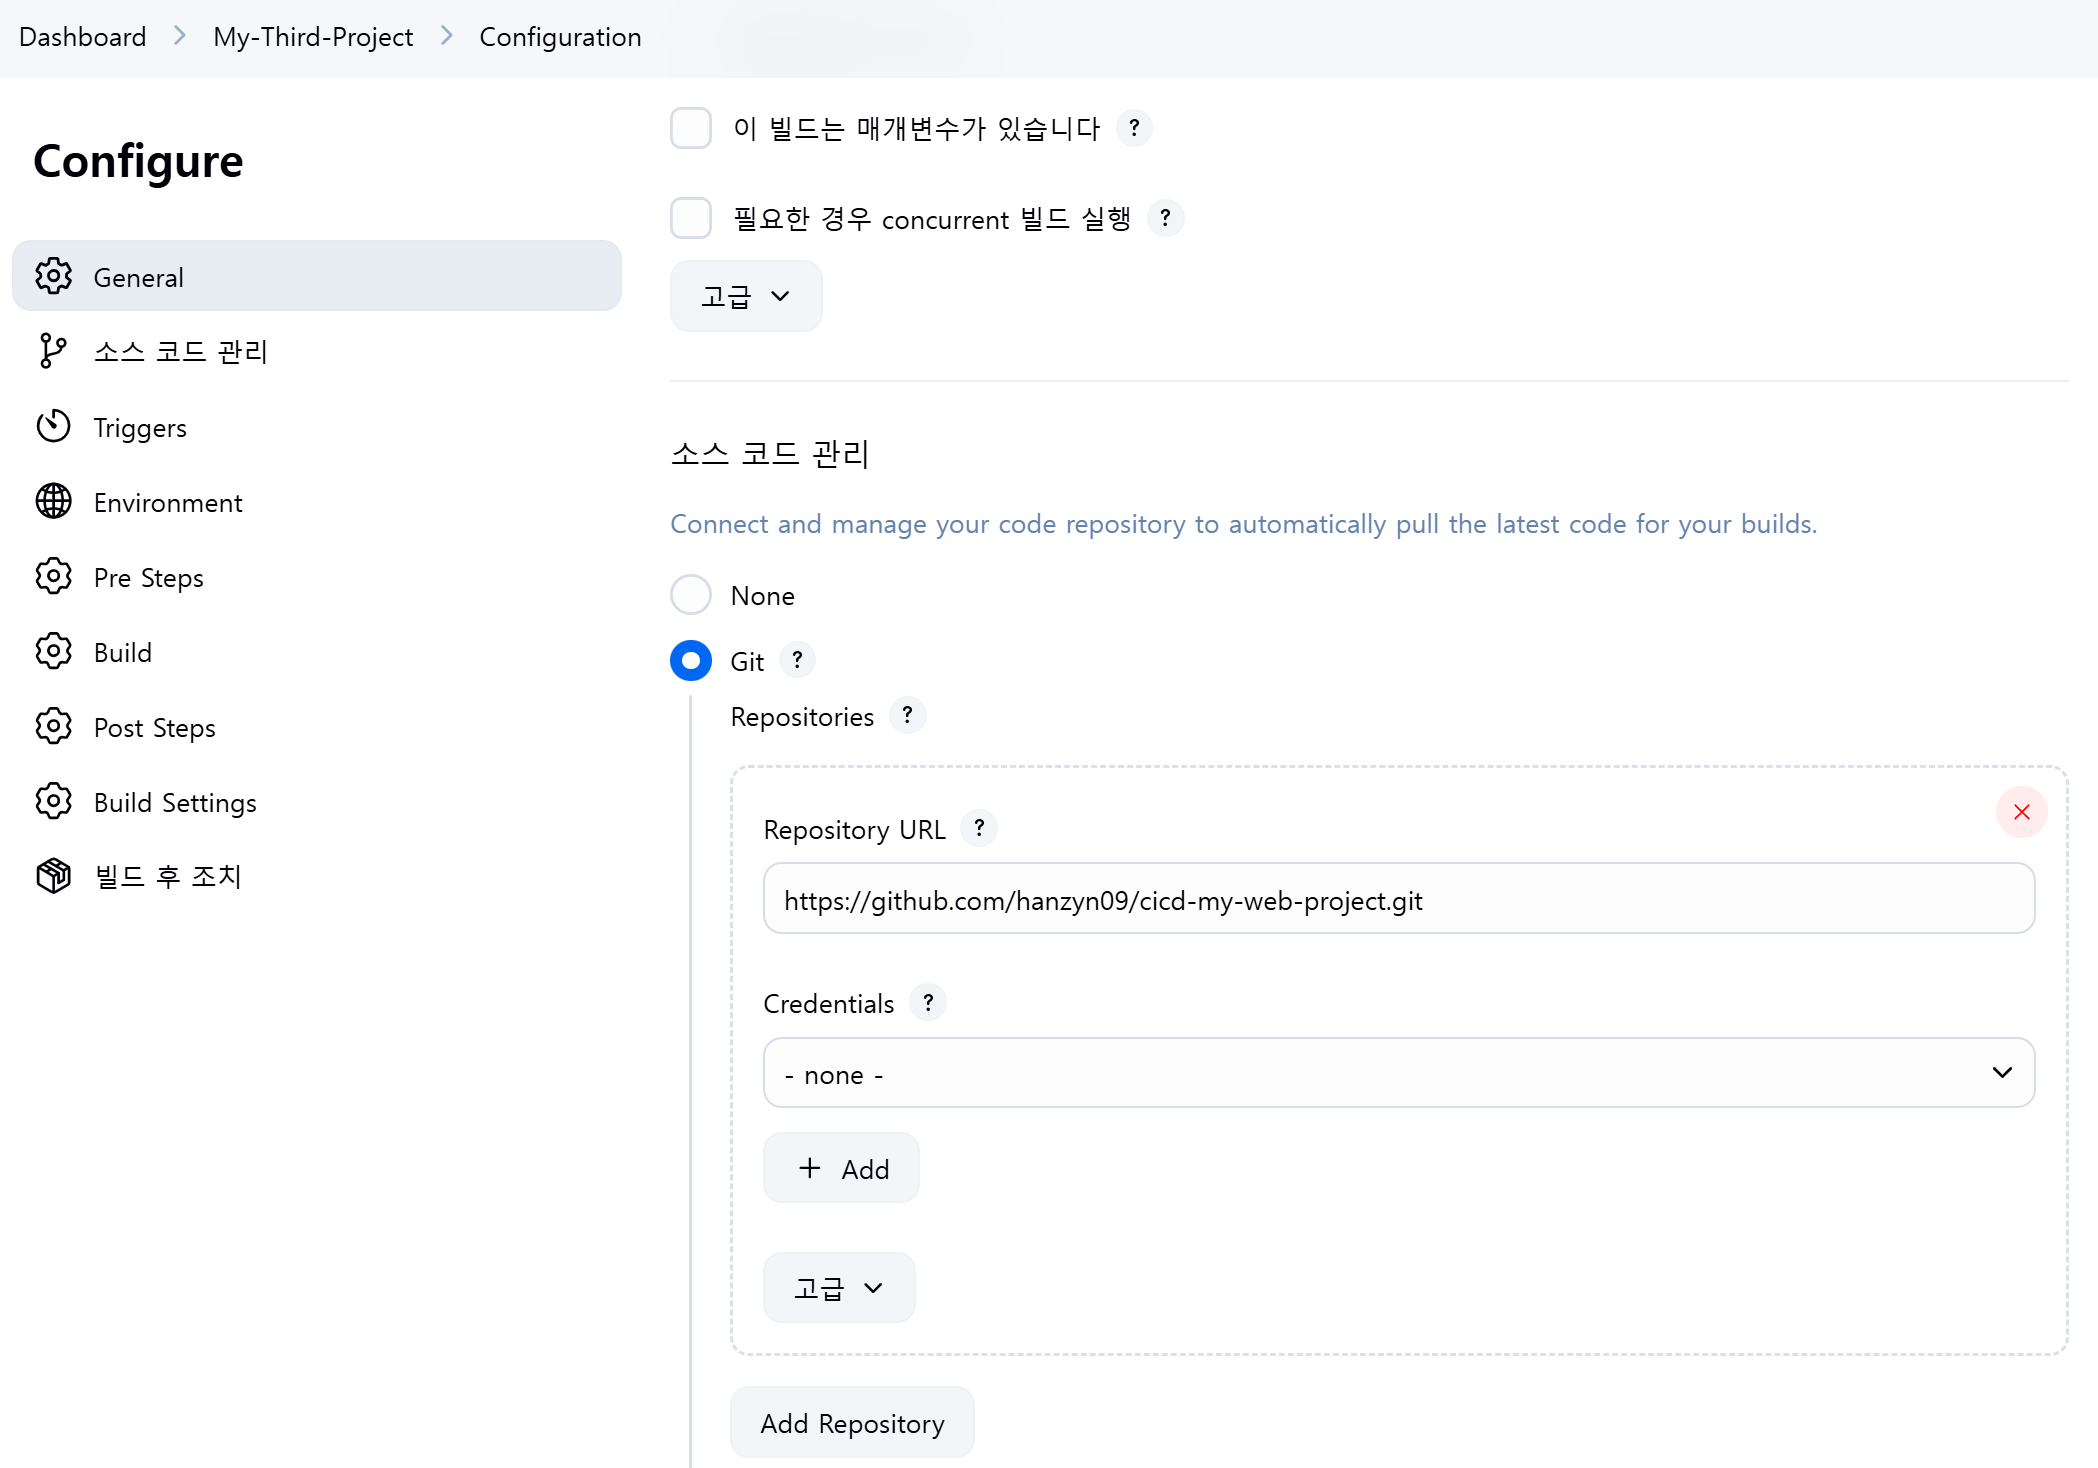Open help icon next to Repository URL
This screenshot has width=2098, height=1468.
tap(979, 828)
